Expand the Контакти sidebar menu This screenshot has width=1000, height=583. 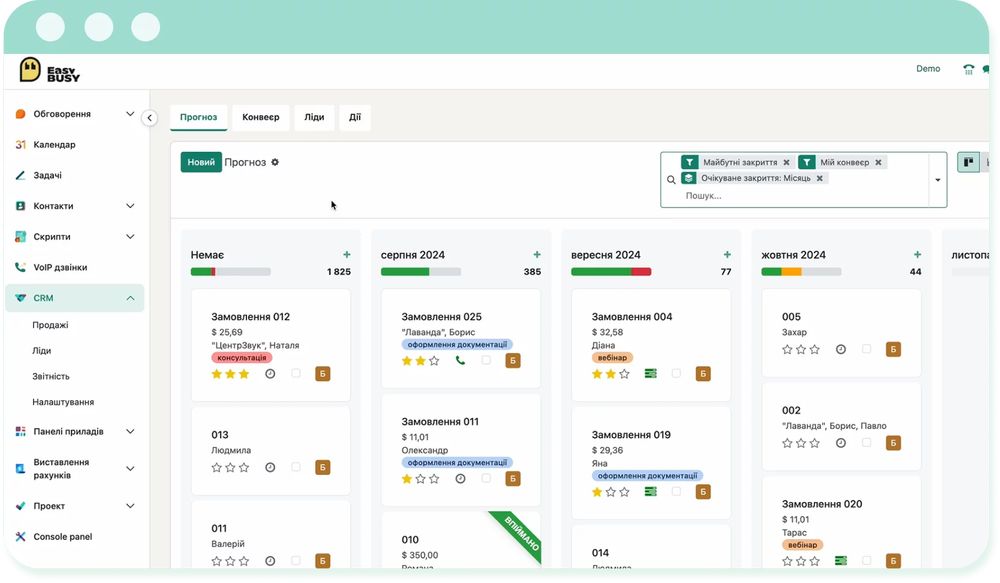pos(130,206)
